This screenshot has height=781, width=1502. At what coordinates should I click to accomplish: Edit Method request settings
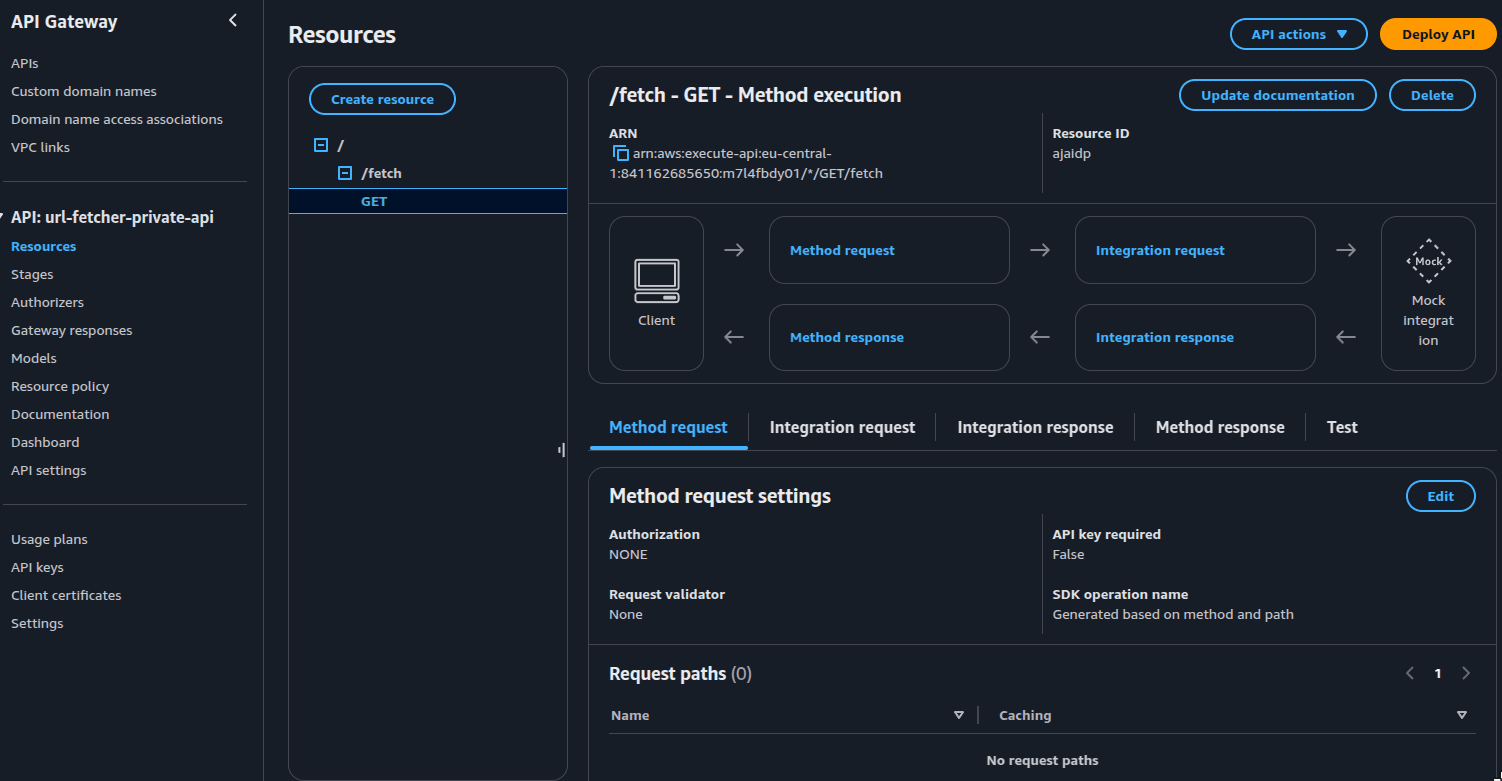point(1440,496)
